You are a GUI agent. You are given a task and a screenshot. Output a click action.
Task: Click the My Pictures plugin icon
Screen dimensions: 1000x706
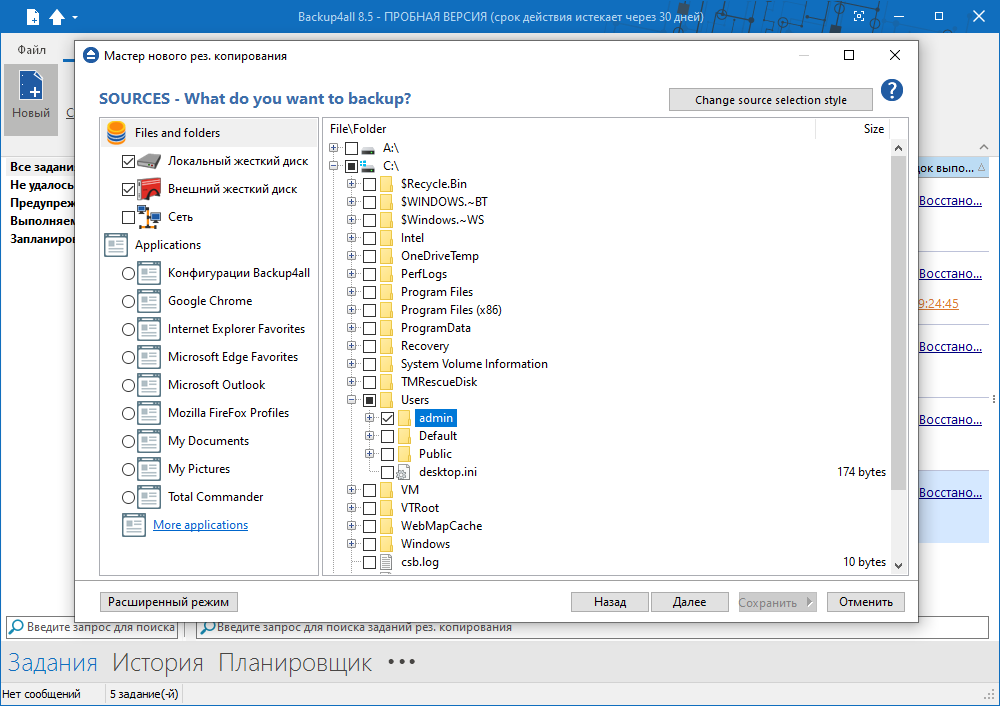(149, 469)
